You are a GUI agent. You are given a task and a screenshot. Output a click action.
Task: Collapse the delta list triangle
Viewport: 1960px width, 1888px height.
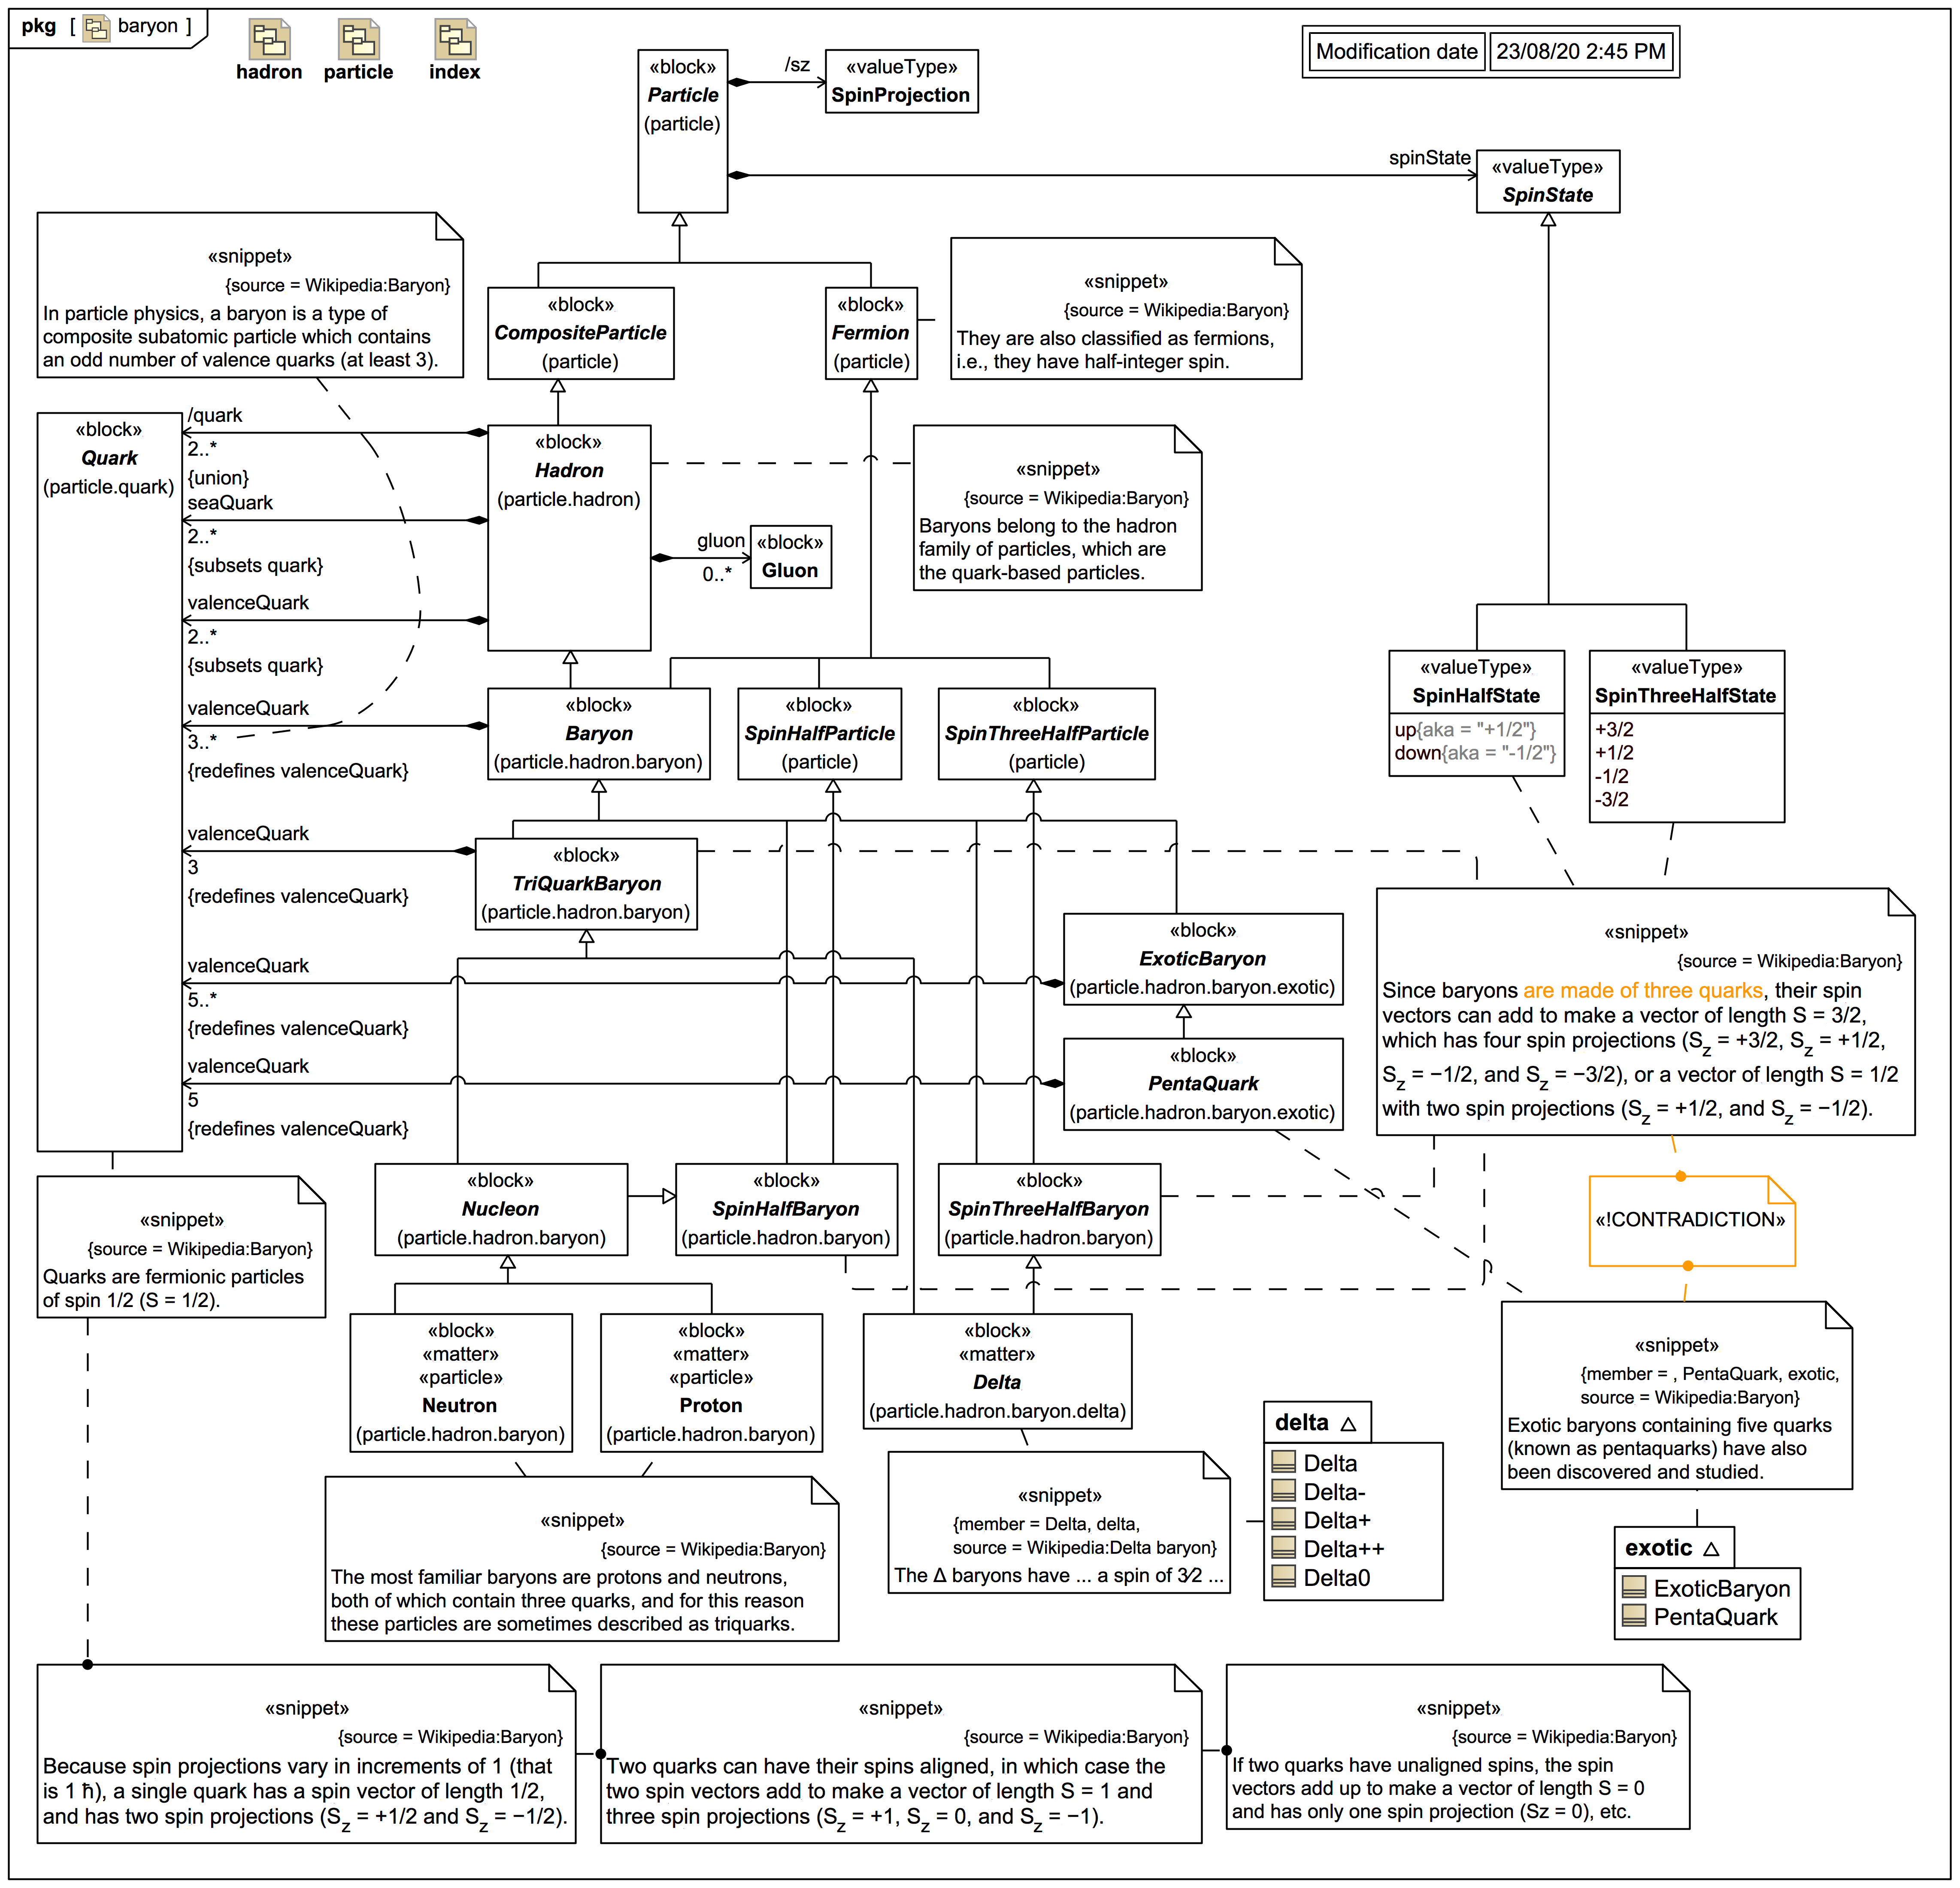point(1348,1424)
